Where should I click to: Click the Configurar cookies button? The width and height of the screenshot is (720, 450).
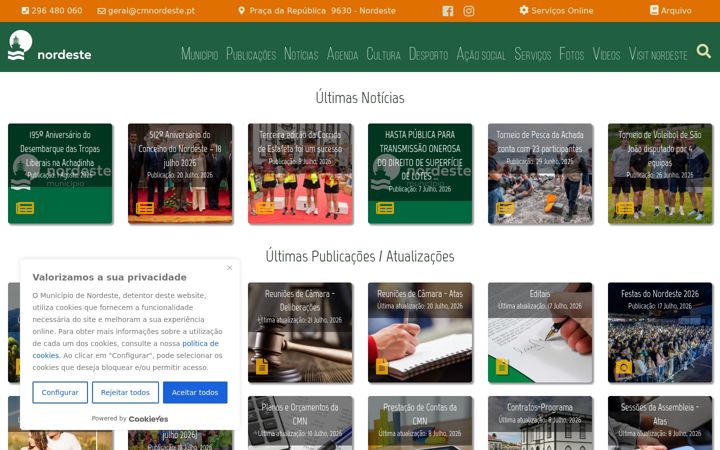point(60,393)
